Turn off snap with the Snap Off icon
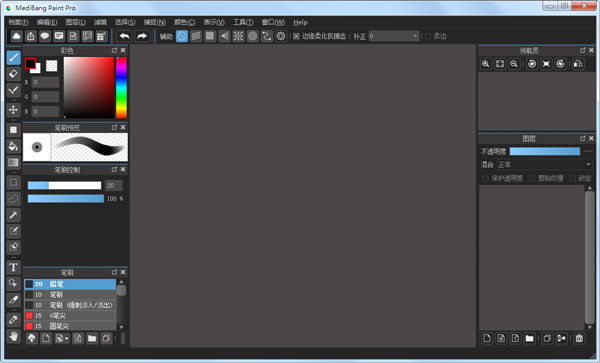 click(182, 36)
